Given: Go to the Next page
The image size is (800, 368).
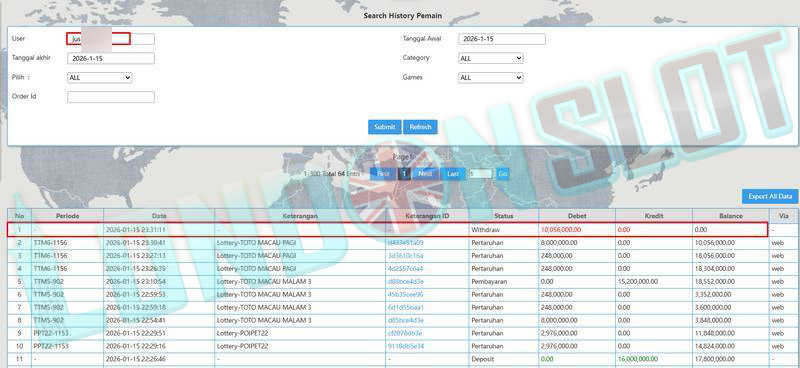Looking at the screenshot, I should (x=426, y=174).
